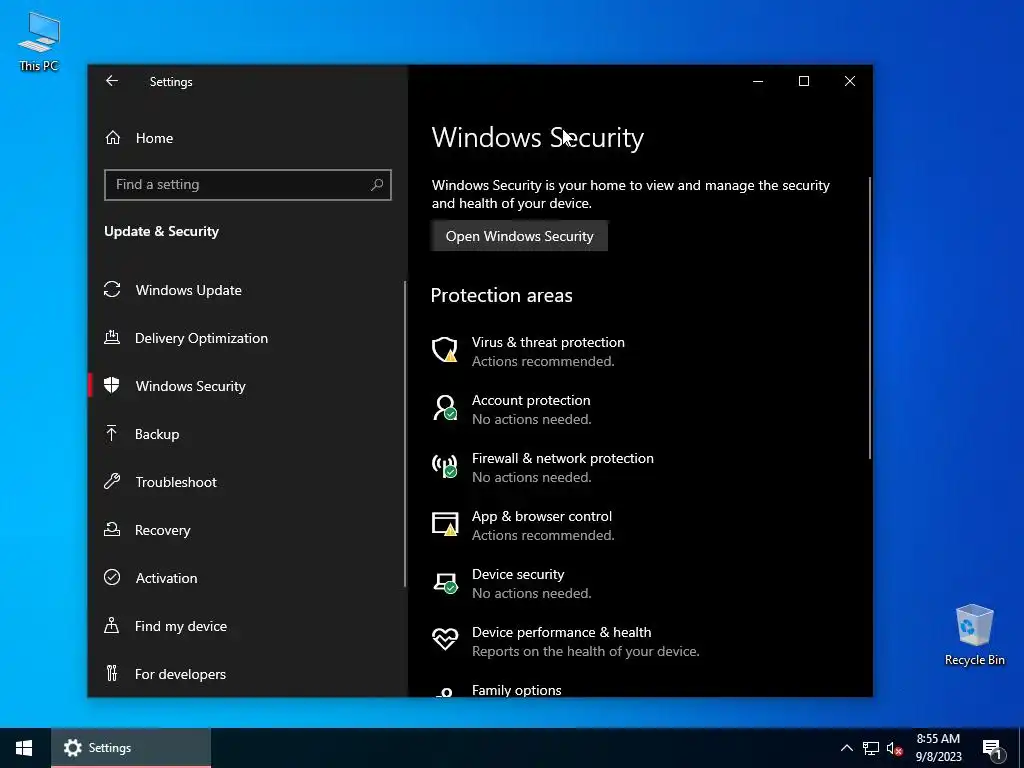The height and width of the screenshot is (768, 1024).
Task: Click the Troubleshoot wrench icon
Action: point(112,482)
